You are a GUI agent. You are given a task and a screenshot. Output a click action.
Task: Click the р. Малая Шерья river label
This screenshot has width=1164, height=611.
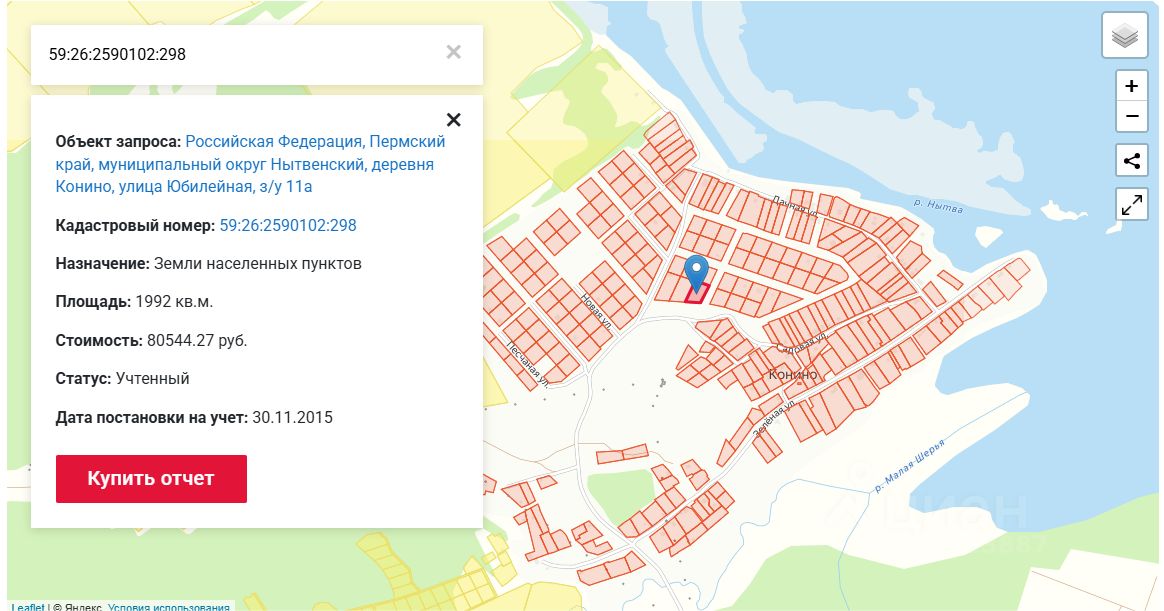pyautogui.click(x=910, y=466)
